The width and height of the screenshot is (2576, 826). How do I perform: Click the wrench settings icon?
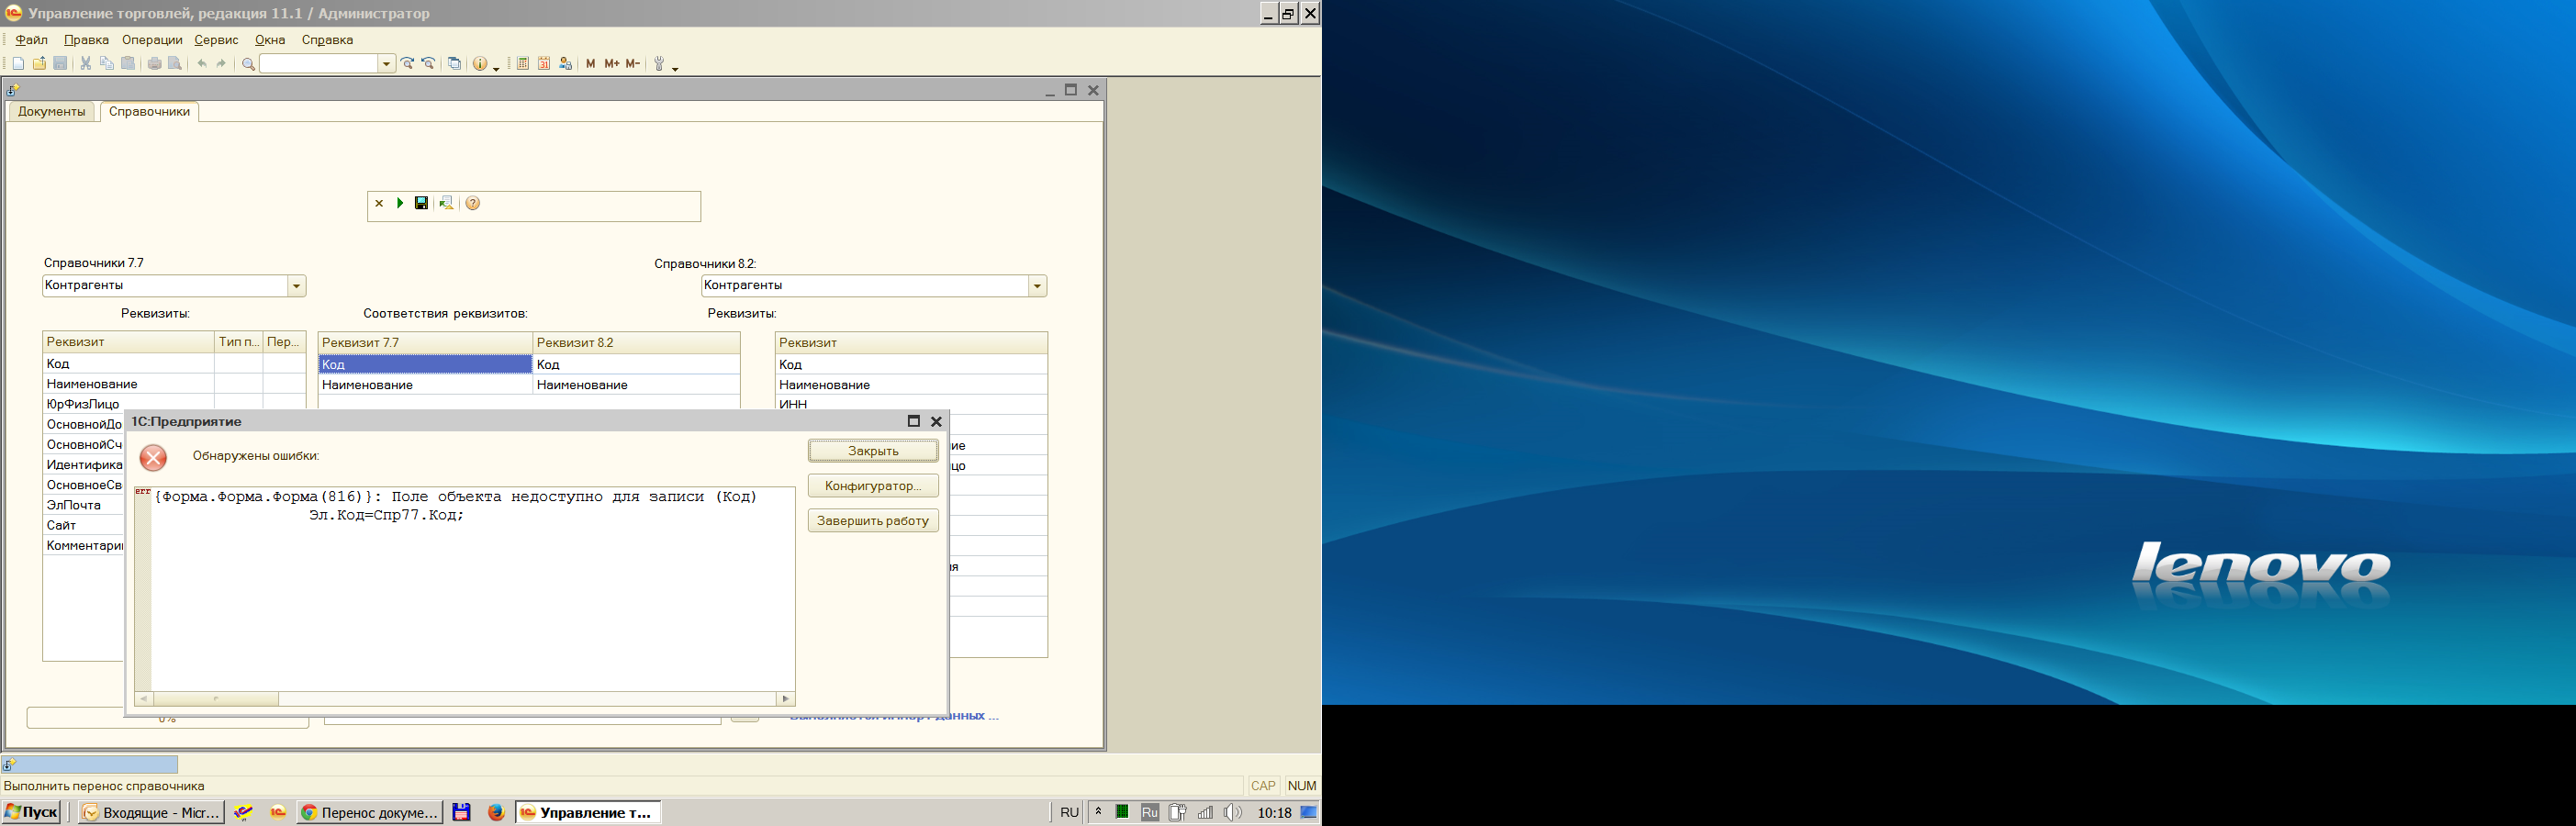[659, 64]
